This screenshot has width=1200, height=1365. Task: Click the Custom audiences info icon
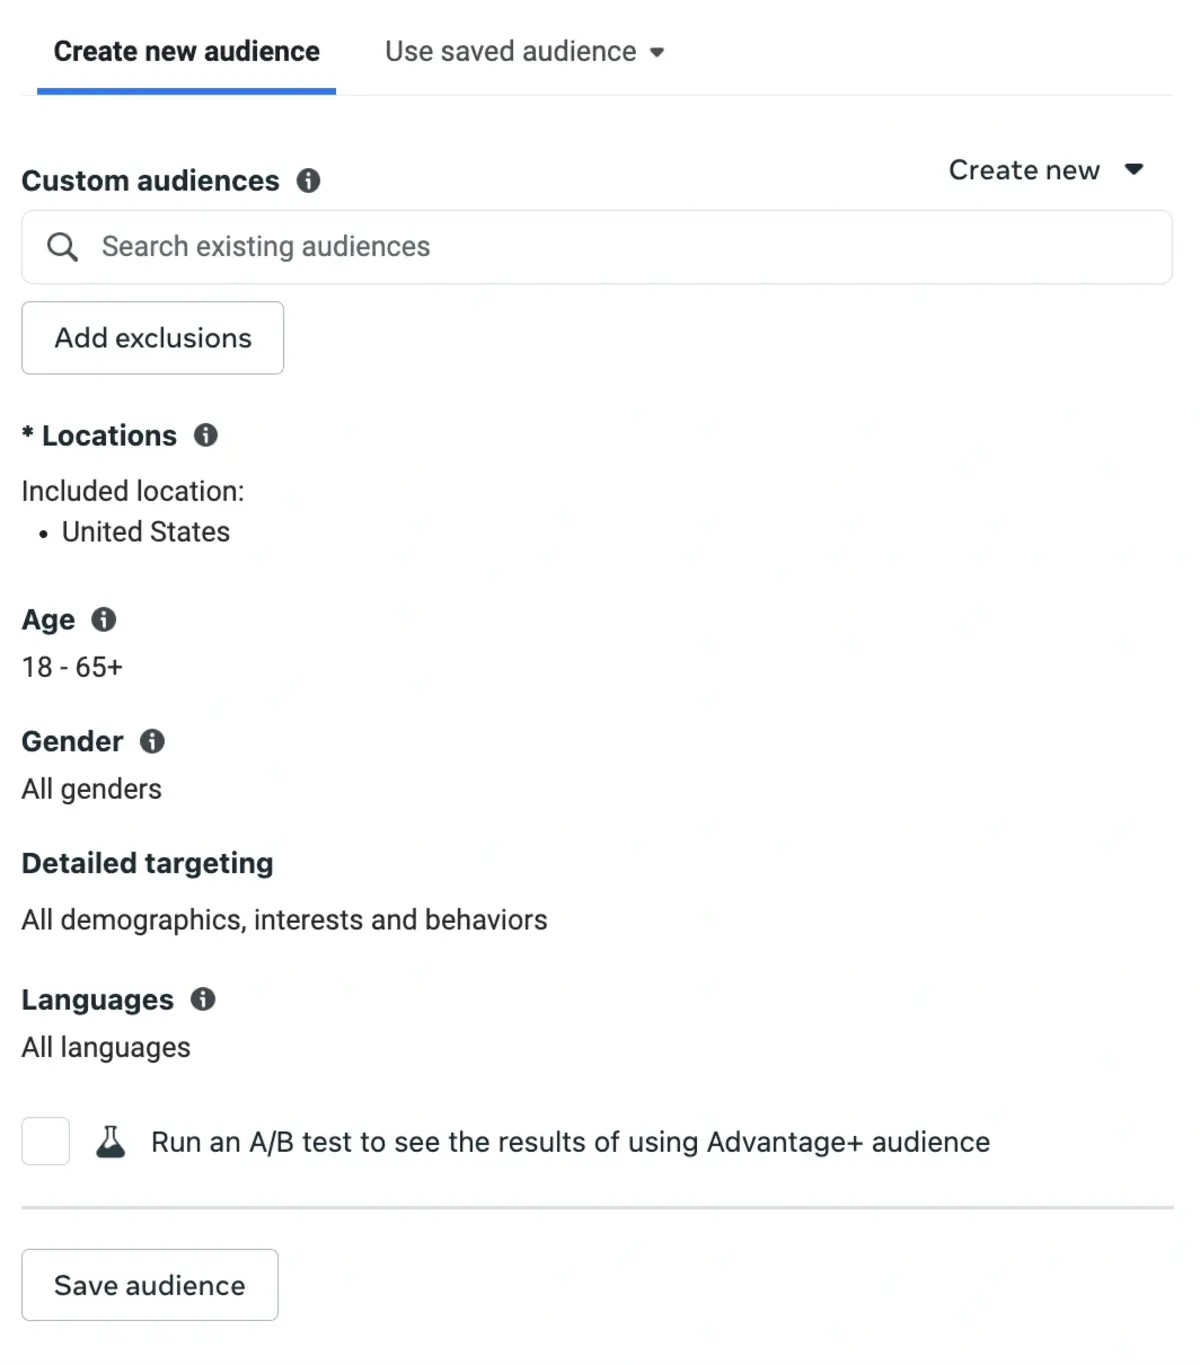click(x=308, y=180)
